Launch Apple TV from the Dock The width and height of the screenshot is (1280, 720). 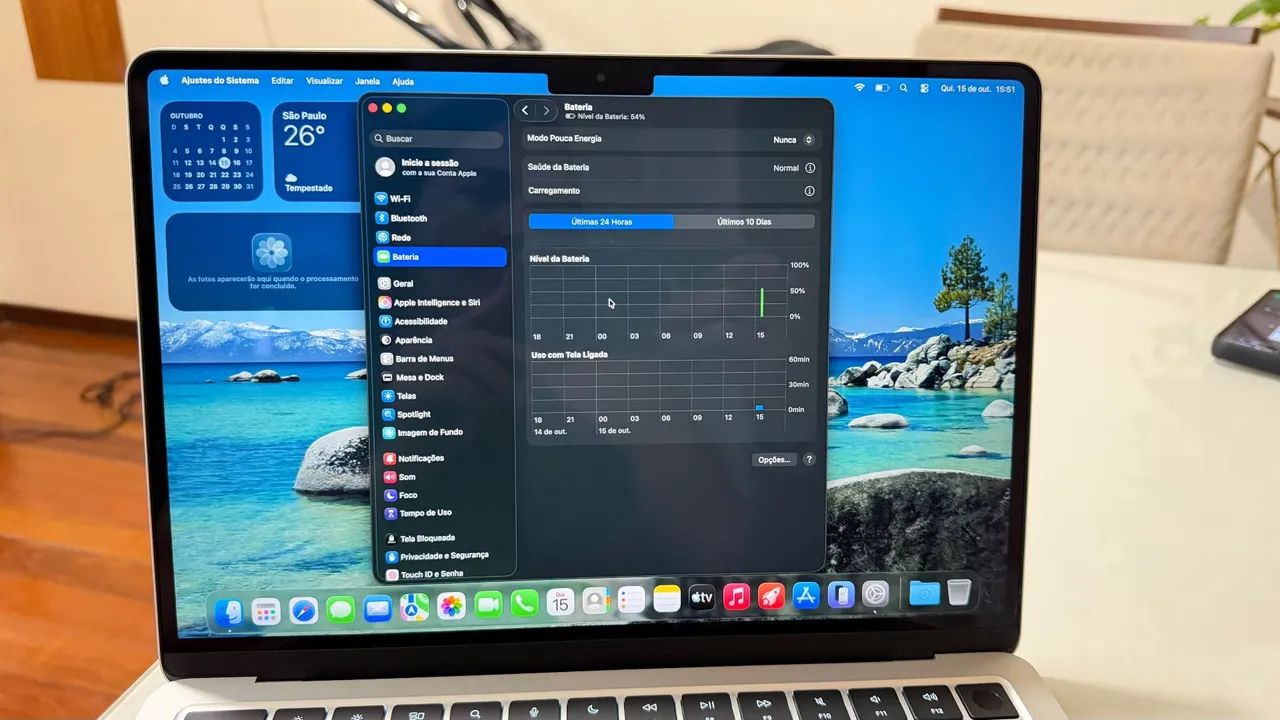click(x=701, y=598)
